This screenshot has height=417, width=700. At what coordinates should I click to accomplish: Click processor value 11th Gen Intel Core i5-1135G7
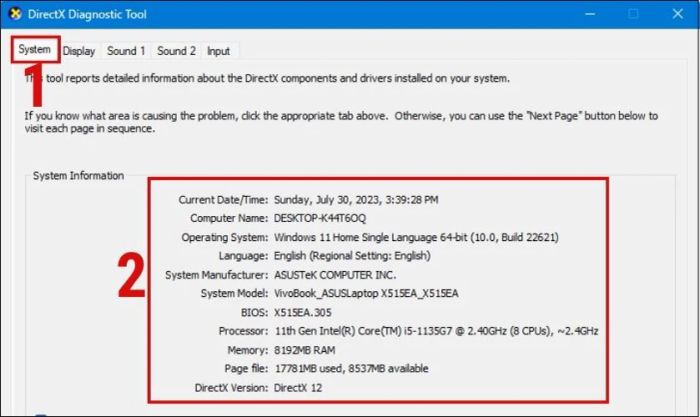(436, 331)
